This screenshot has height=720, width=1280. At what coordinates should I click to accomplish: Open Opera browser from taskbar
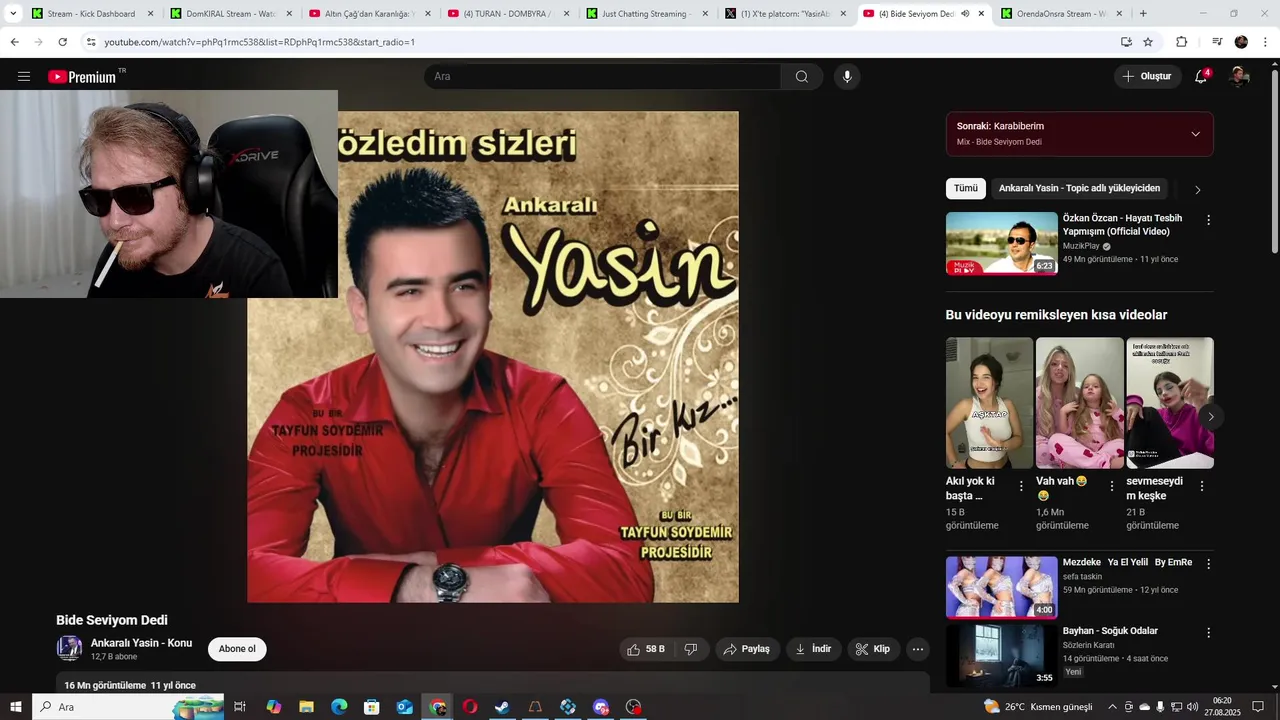coord(470,707)
